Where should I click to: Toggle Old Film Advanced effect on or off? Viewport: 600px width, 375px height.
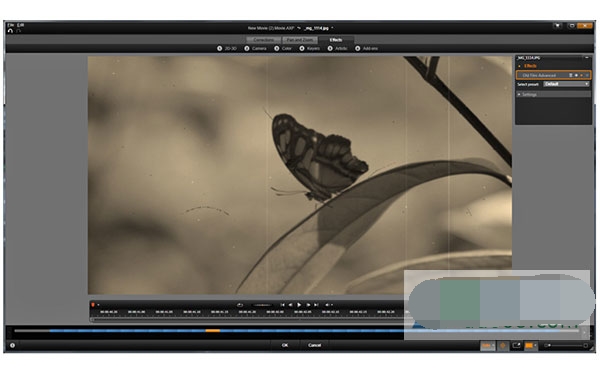pos(576,75)
